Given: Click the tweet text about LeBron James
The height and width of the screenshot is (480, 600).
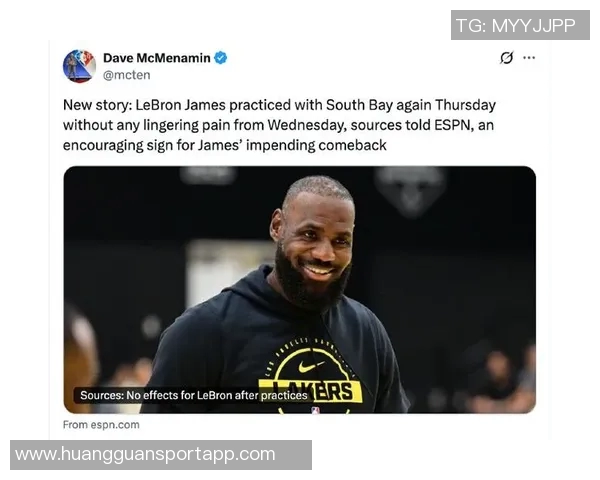Looking at the screenshot, I should (279, 125).
